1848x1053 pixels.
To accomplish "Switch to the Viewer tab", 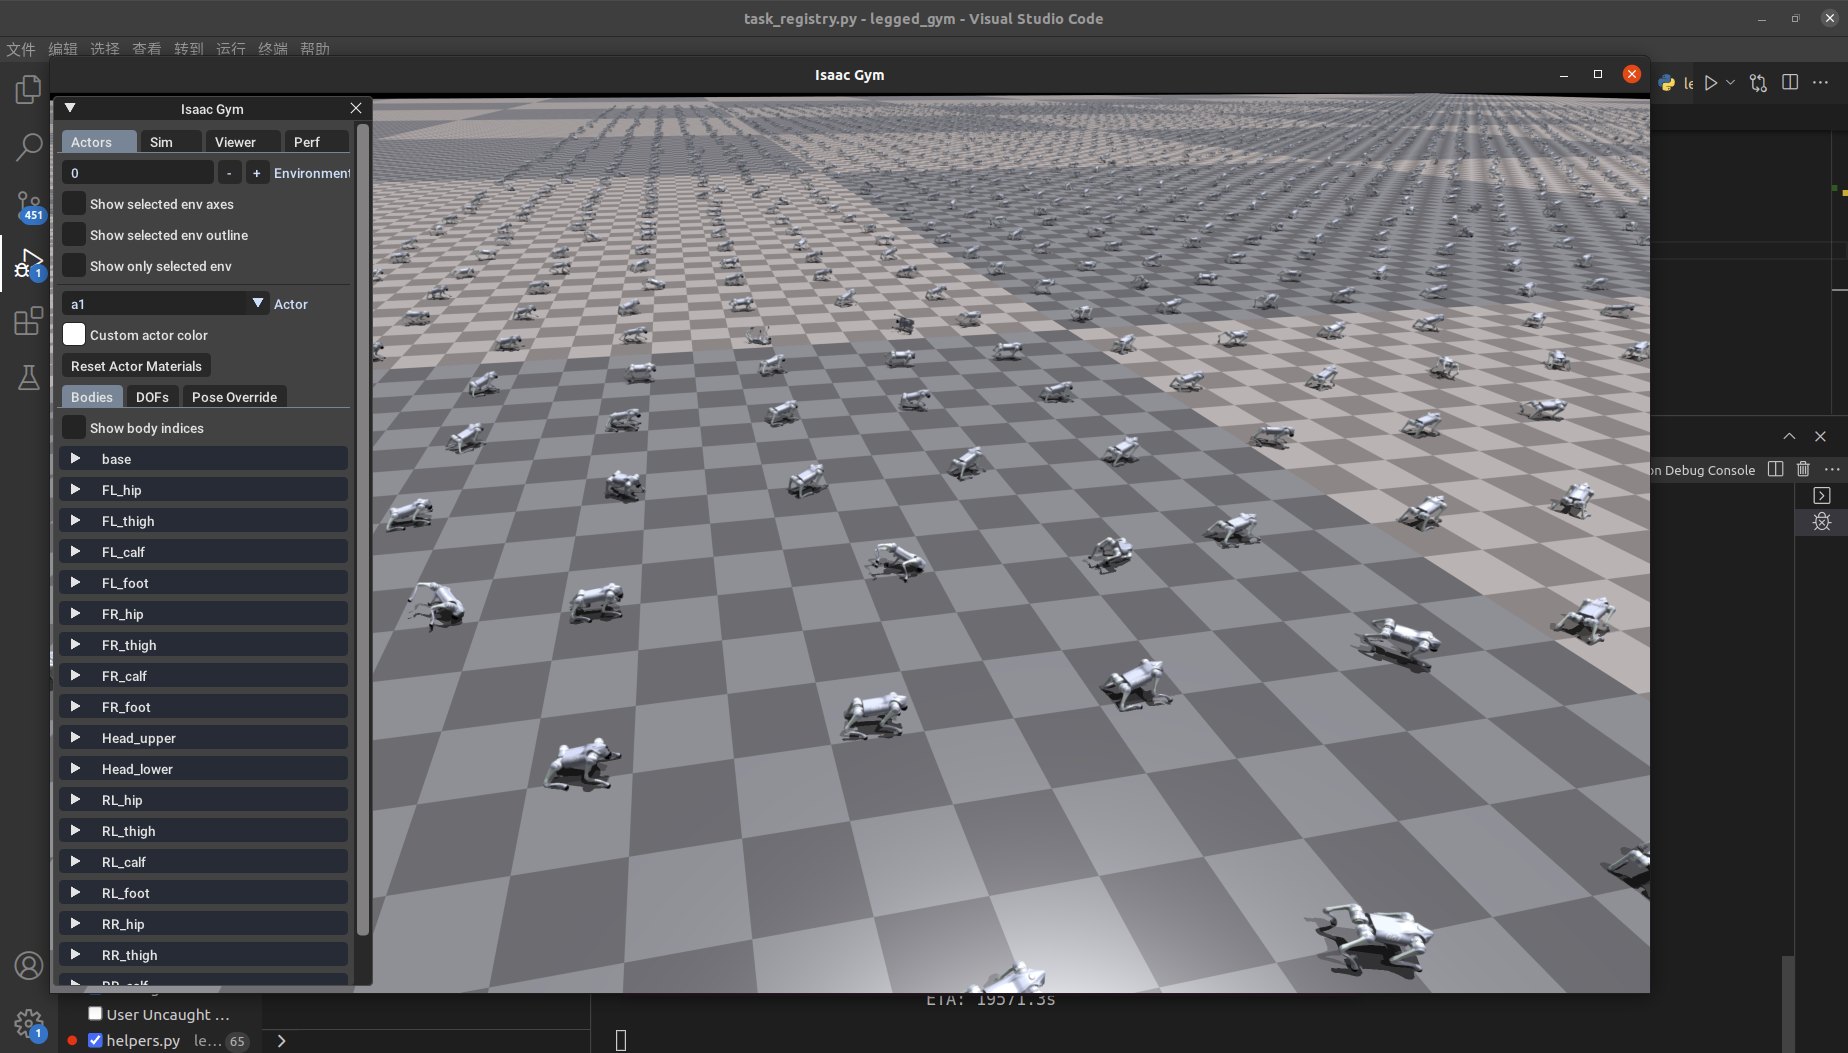I will pyautogui.click(x=235, y=142).
